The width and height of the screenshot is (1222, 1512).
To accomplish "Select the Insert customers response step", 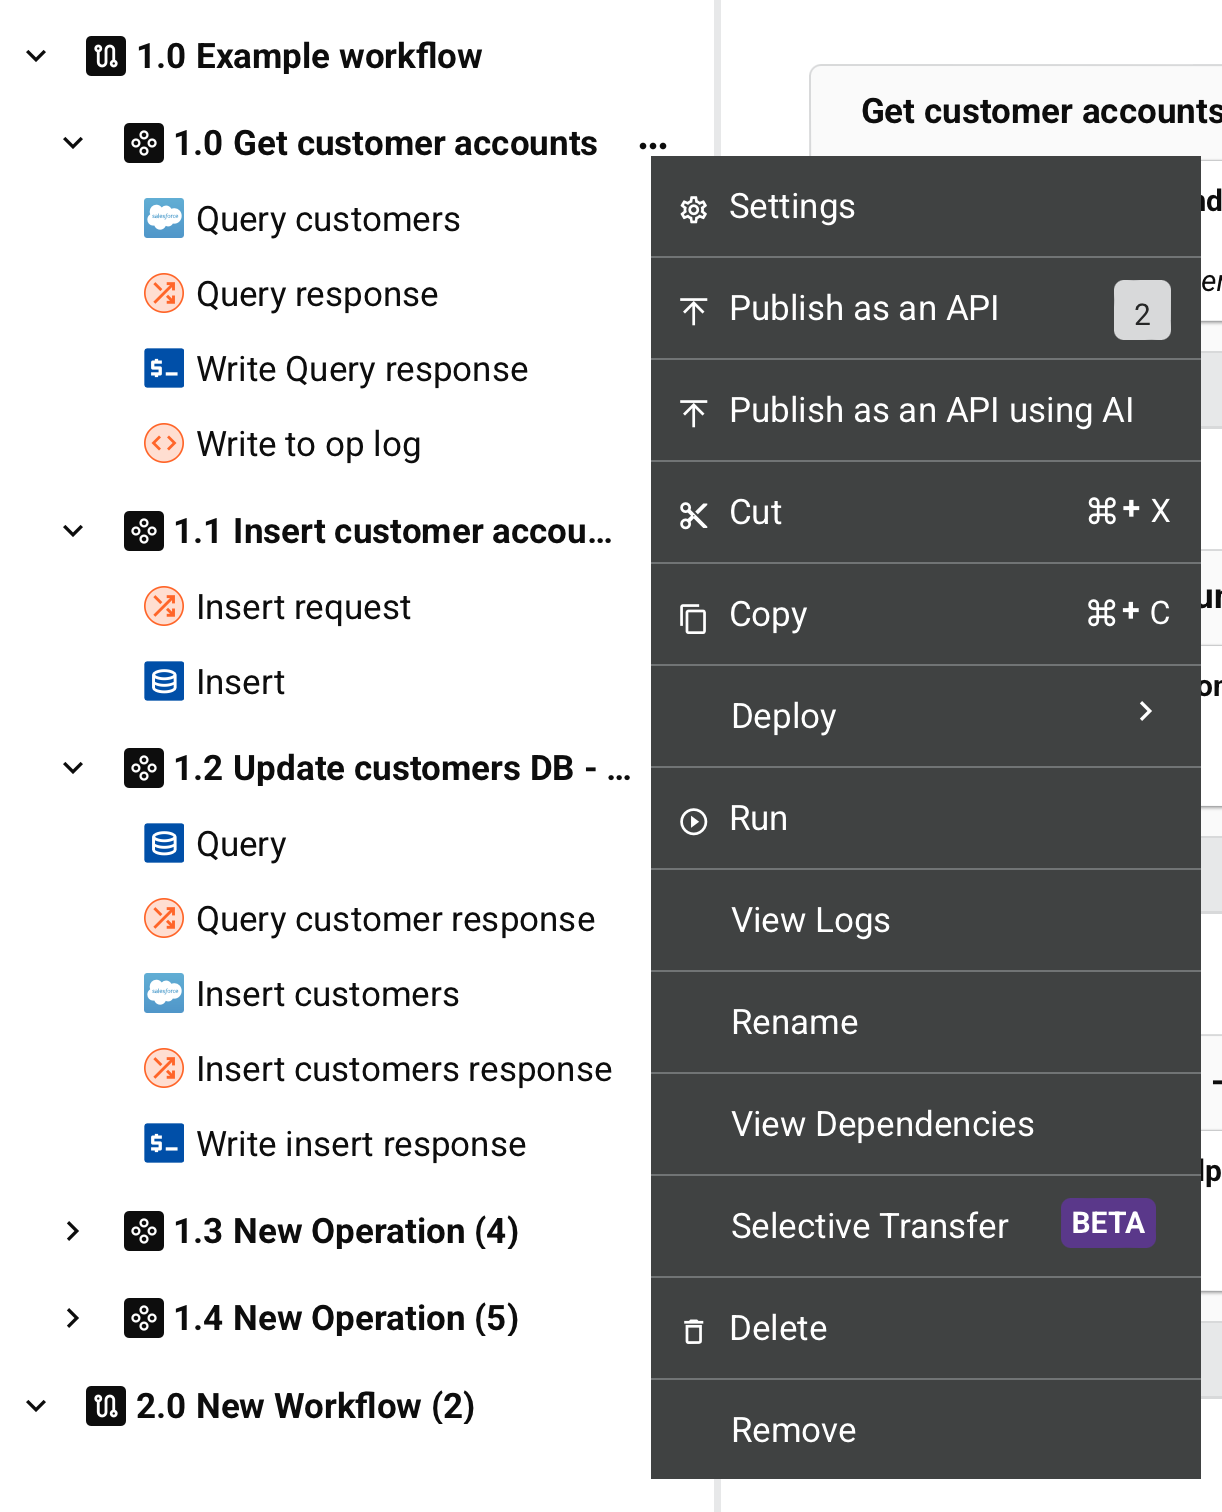I will (x=403, y=1069).
